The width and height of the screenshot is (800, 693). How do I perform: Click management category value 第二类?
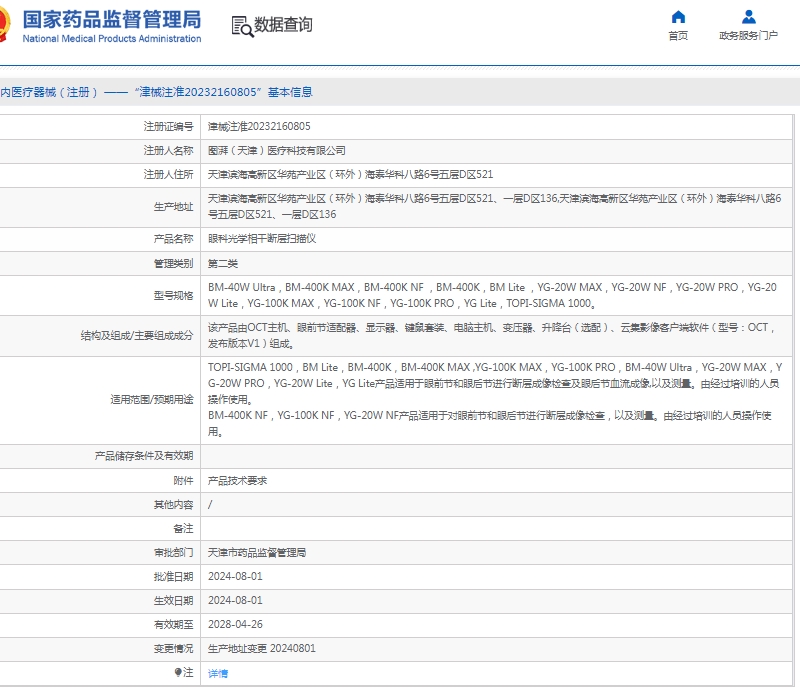(222, 263)
